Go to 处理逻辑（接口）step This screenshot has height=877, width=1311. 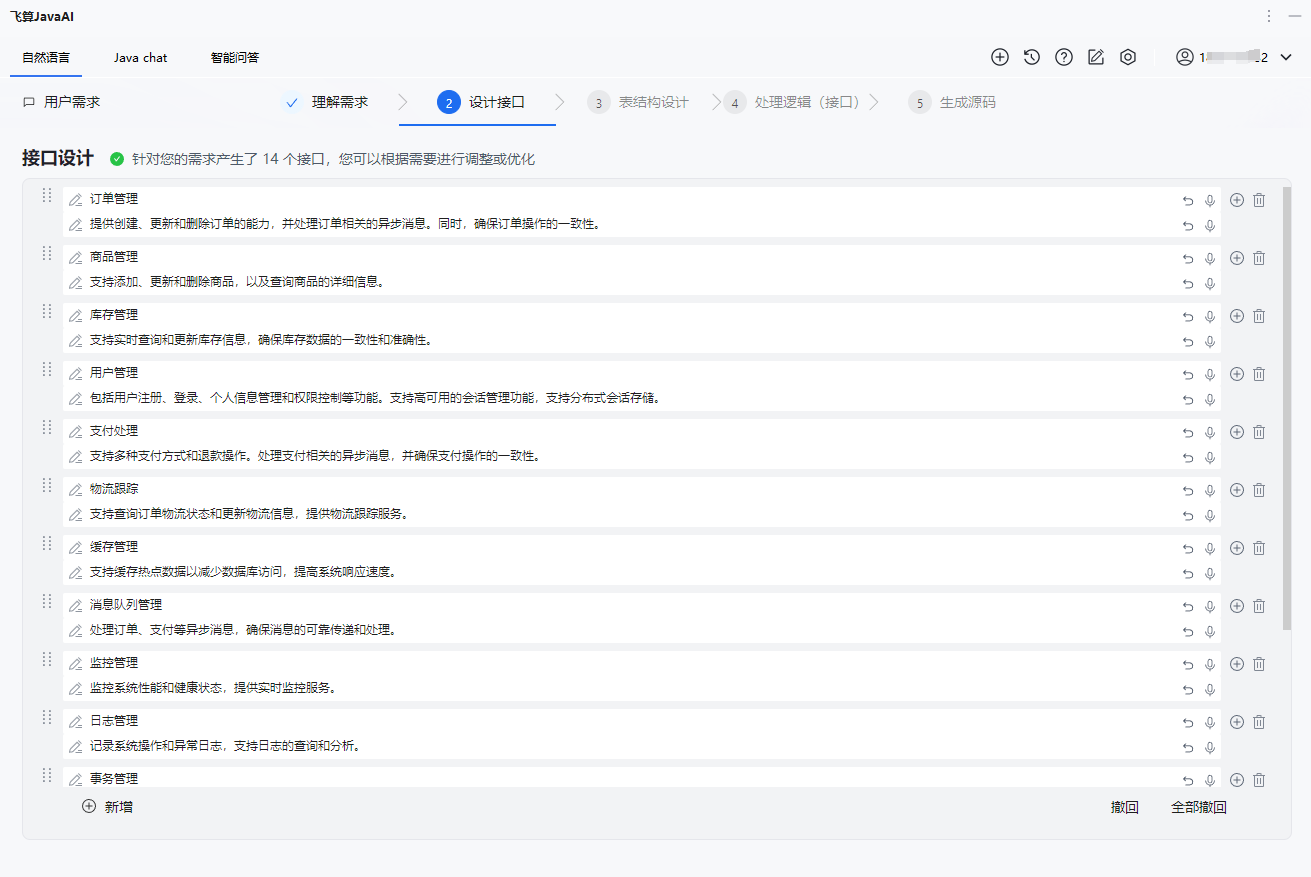pyautogui.click(x=791, y=102)
